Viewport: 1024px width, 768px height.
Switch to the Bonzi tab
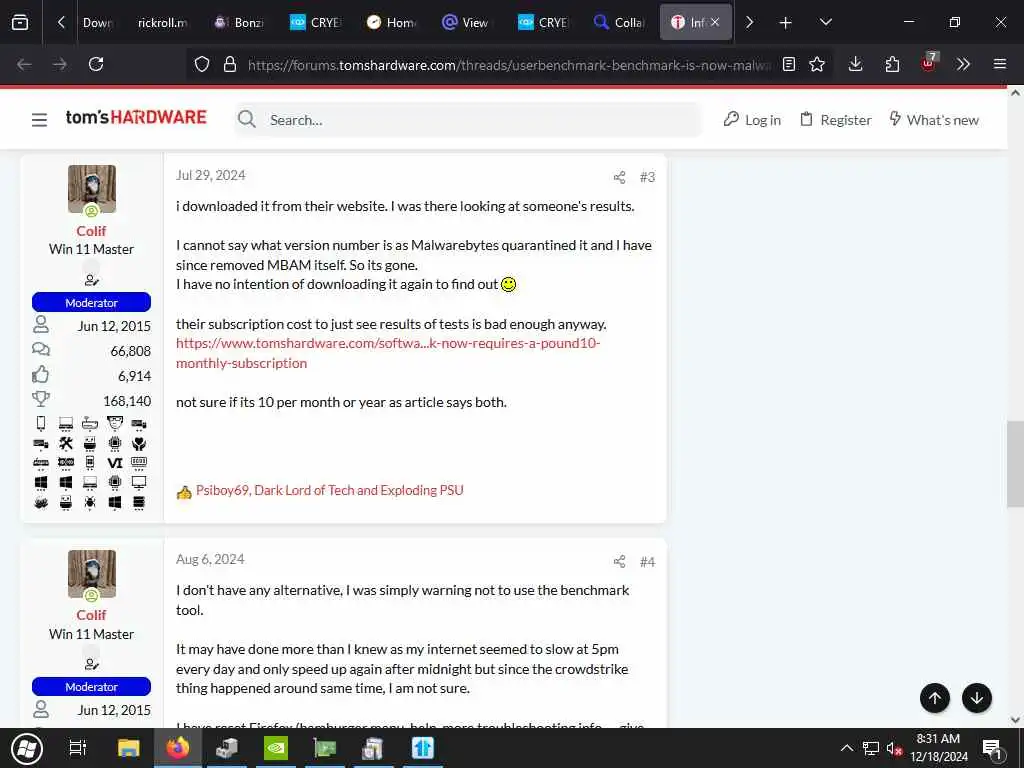tap(240, 23)
